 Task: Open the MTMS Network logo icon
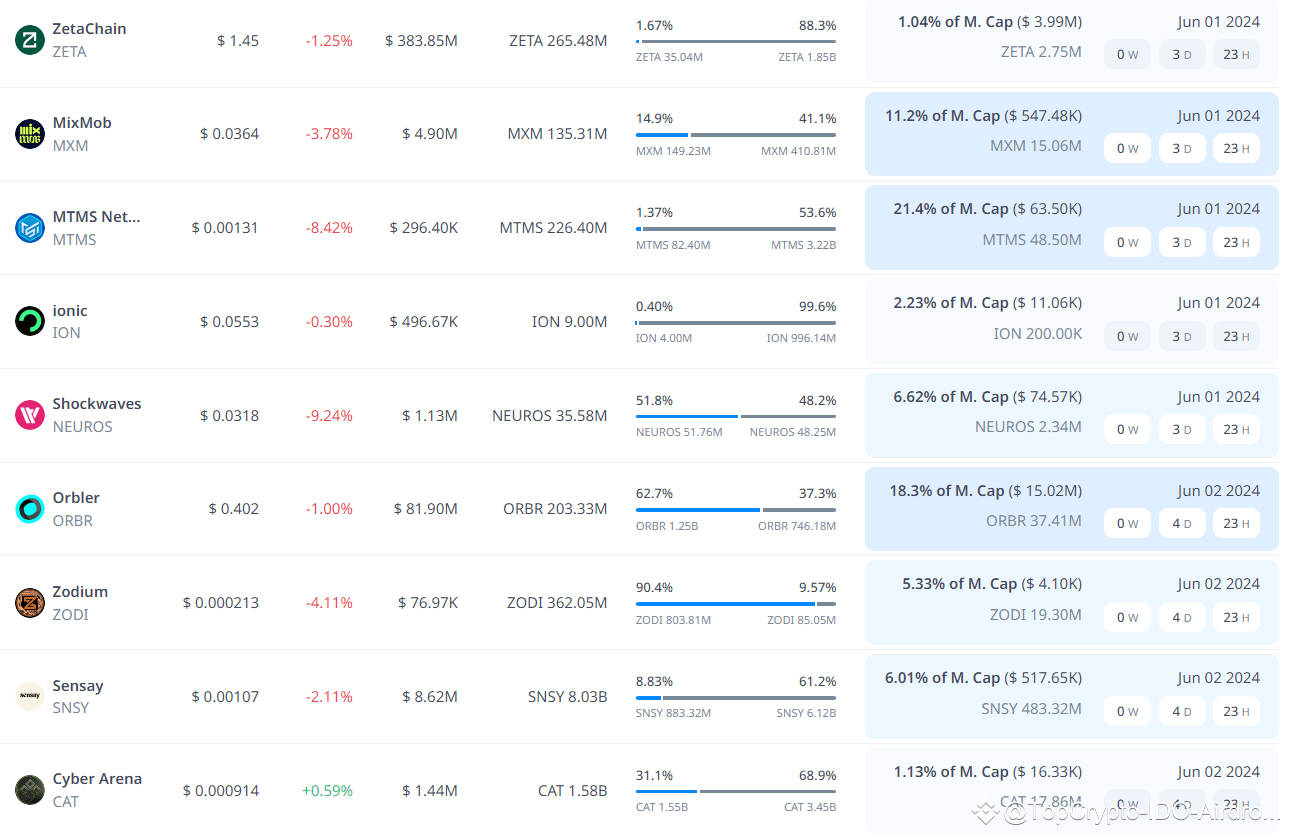tap(30, 228)
